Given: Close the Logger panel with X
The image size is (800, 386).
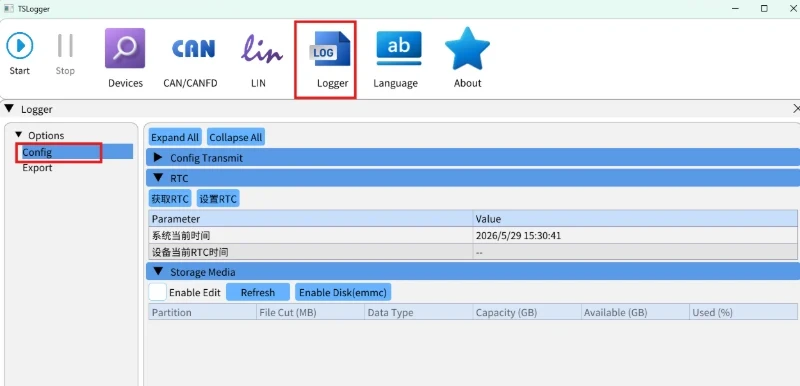Looking at the screenshot, I should 796,109.
